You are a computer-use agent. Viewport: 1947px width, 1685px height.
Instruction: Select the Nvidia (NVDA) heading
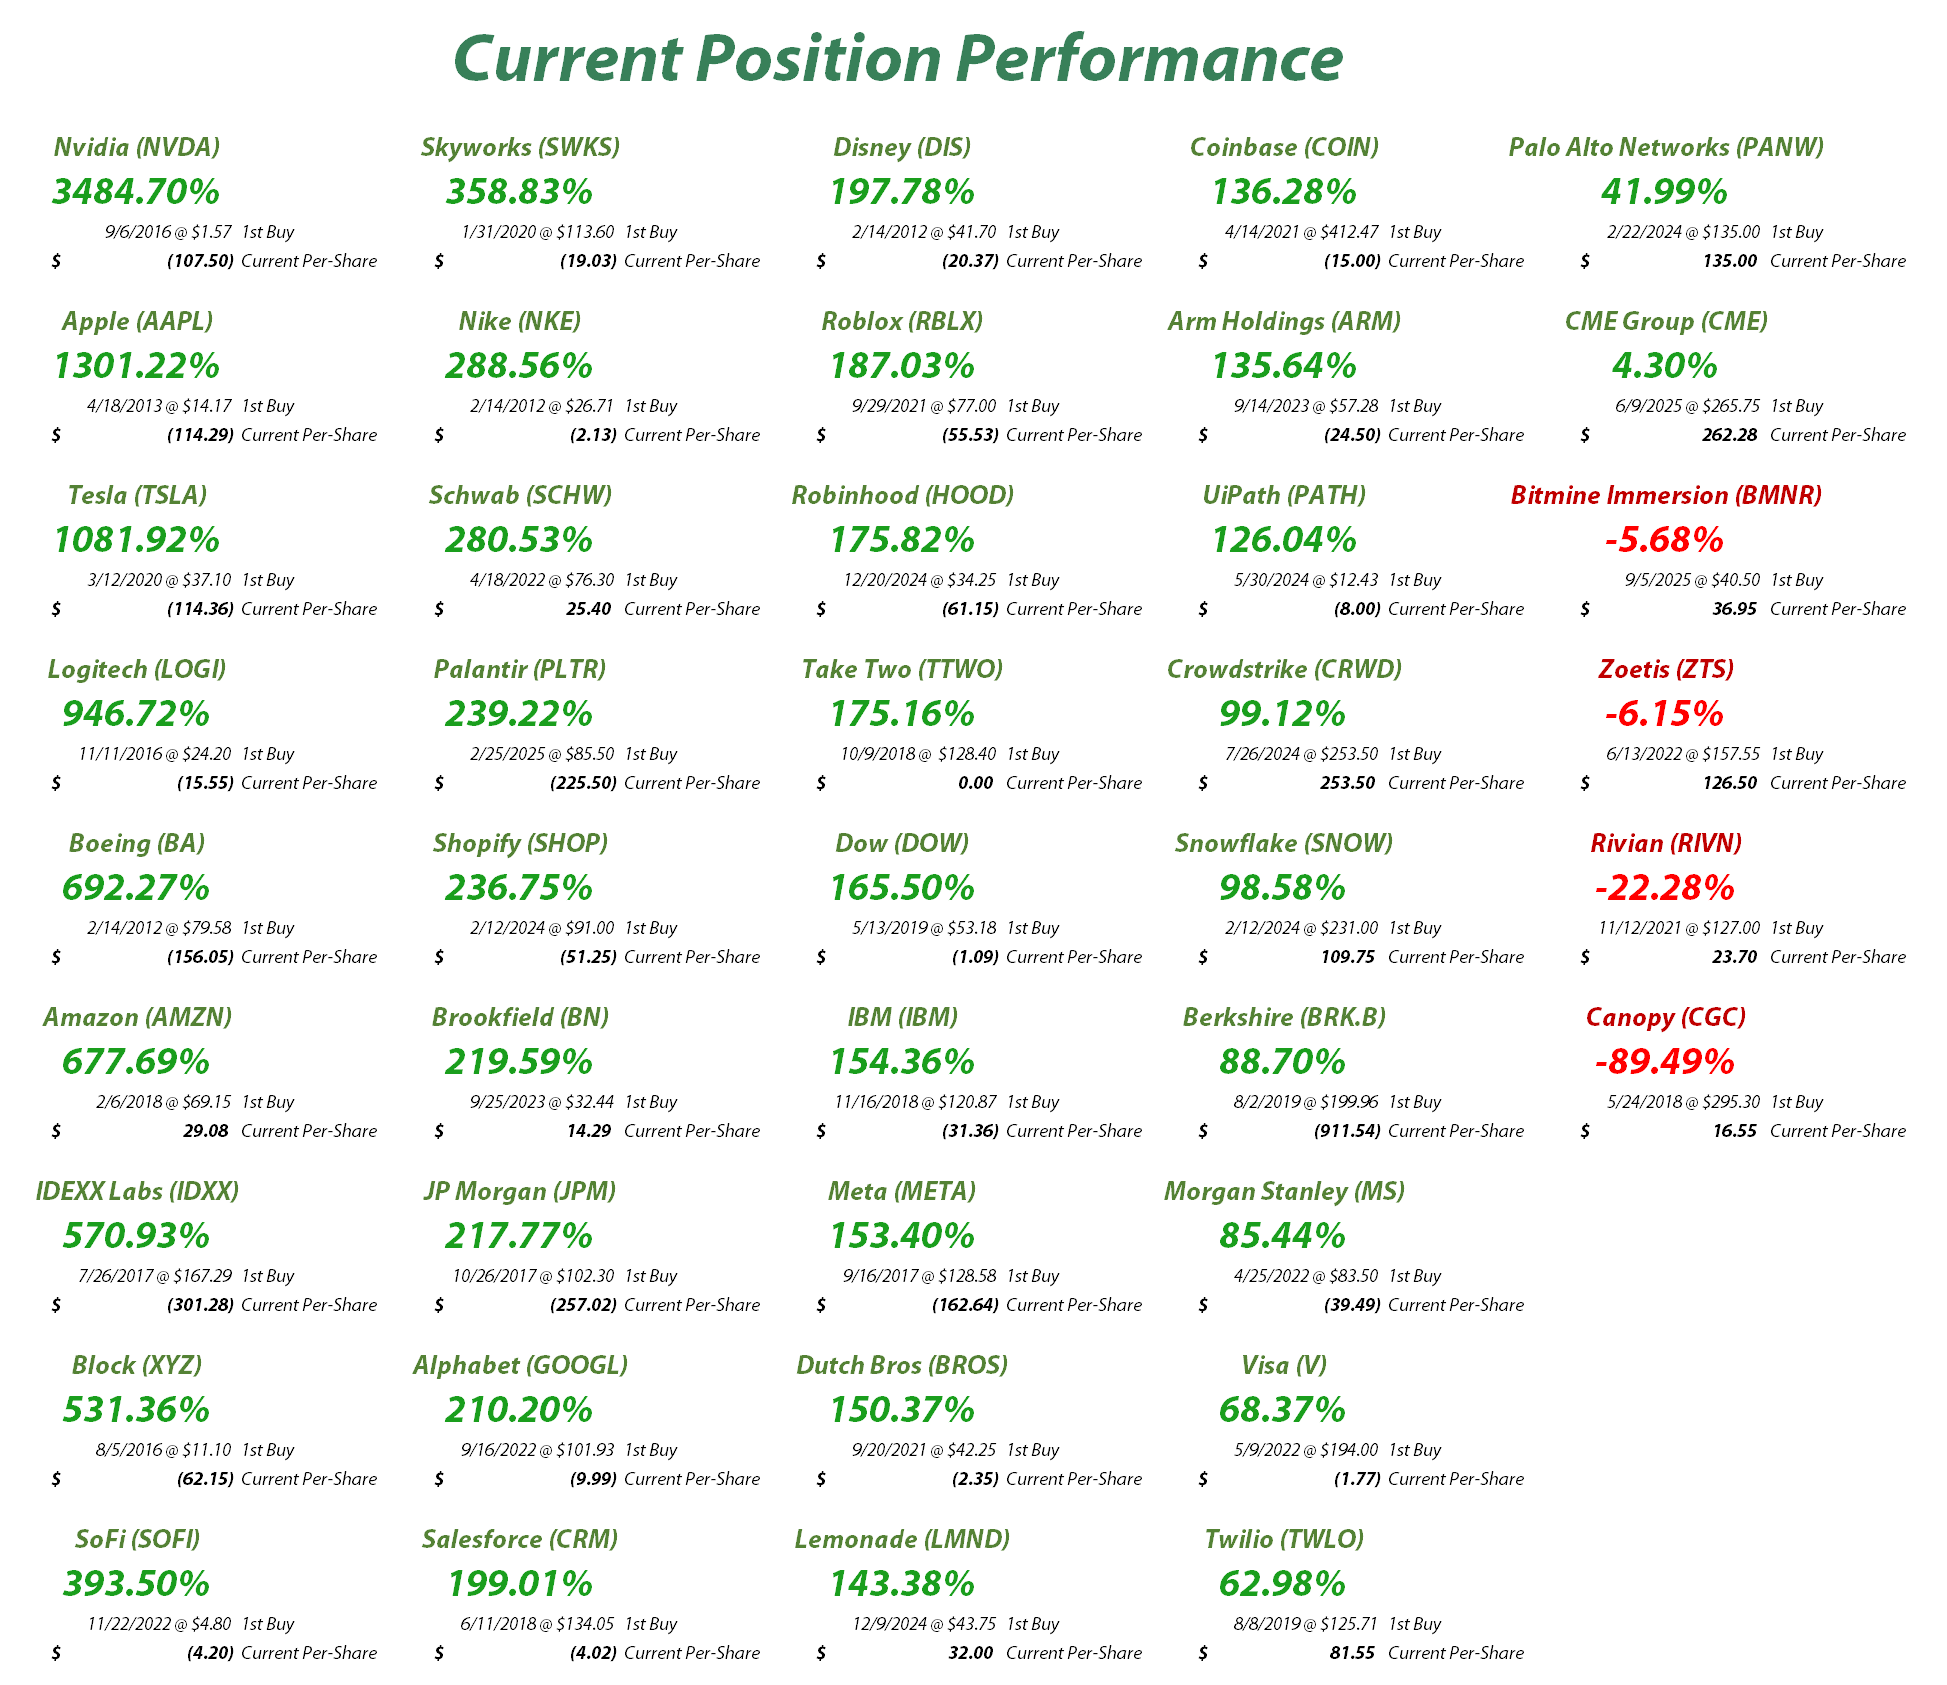click(x=137, y=147)
